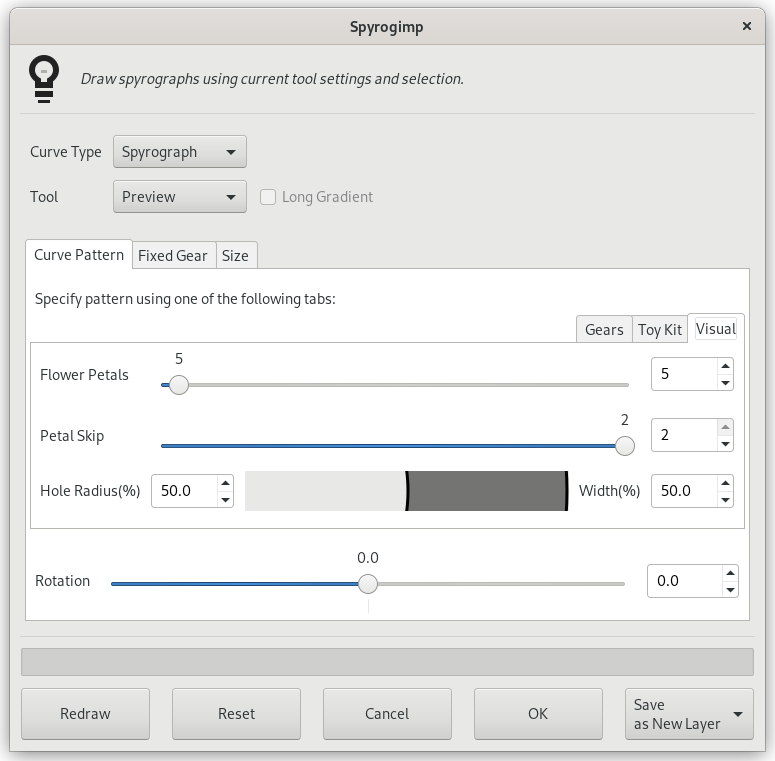775x761 pixels.
Task: Select the Visual pattern tab
Action: click(x=716, y=329)
